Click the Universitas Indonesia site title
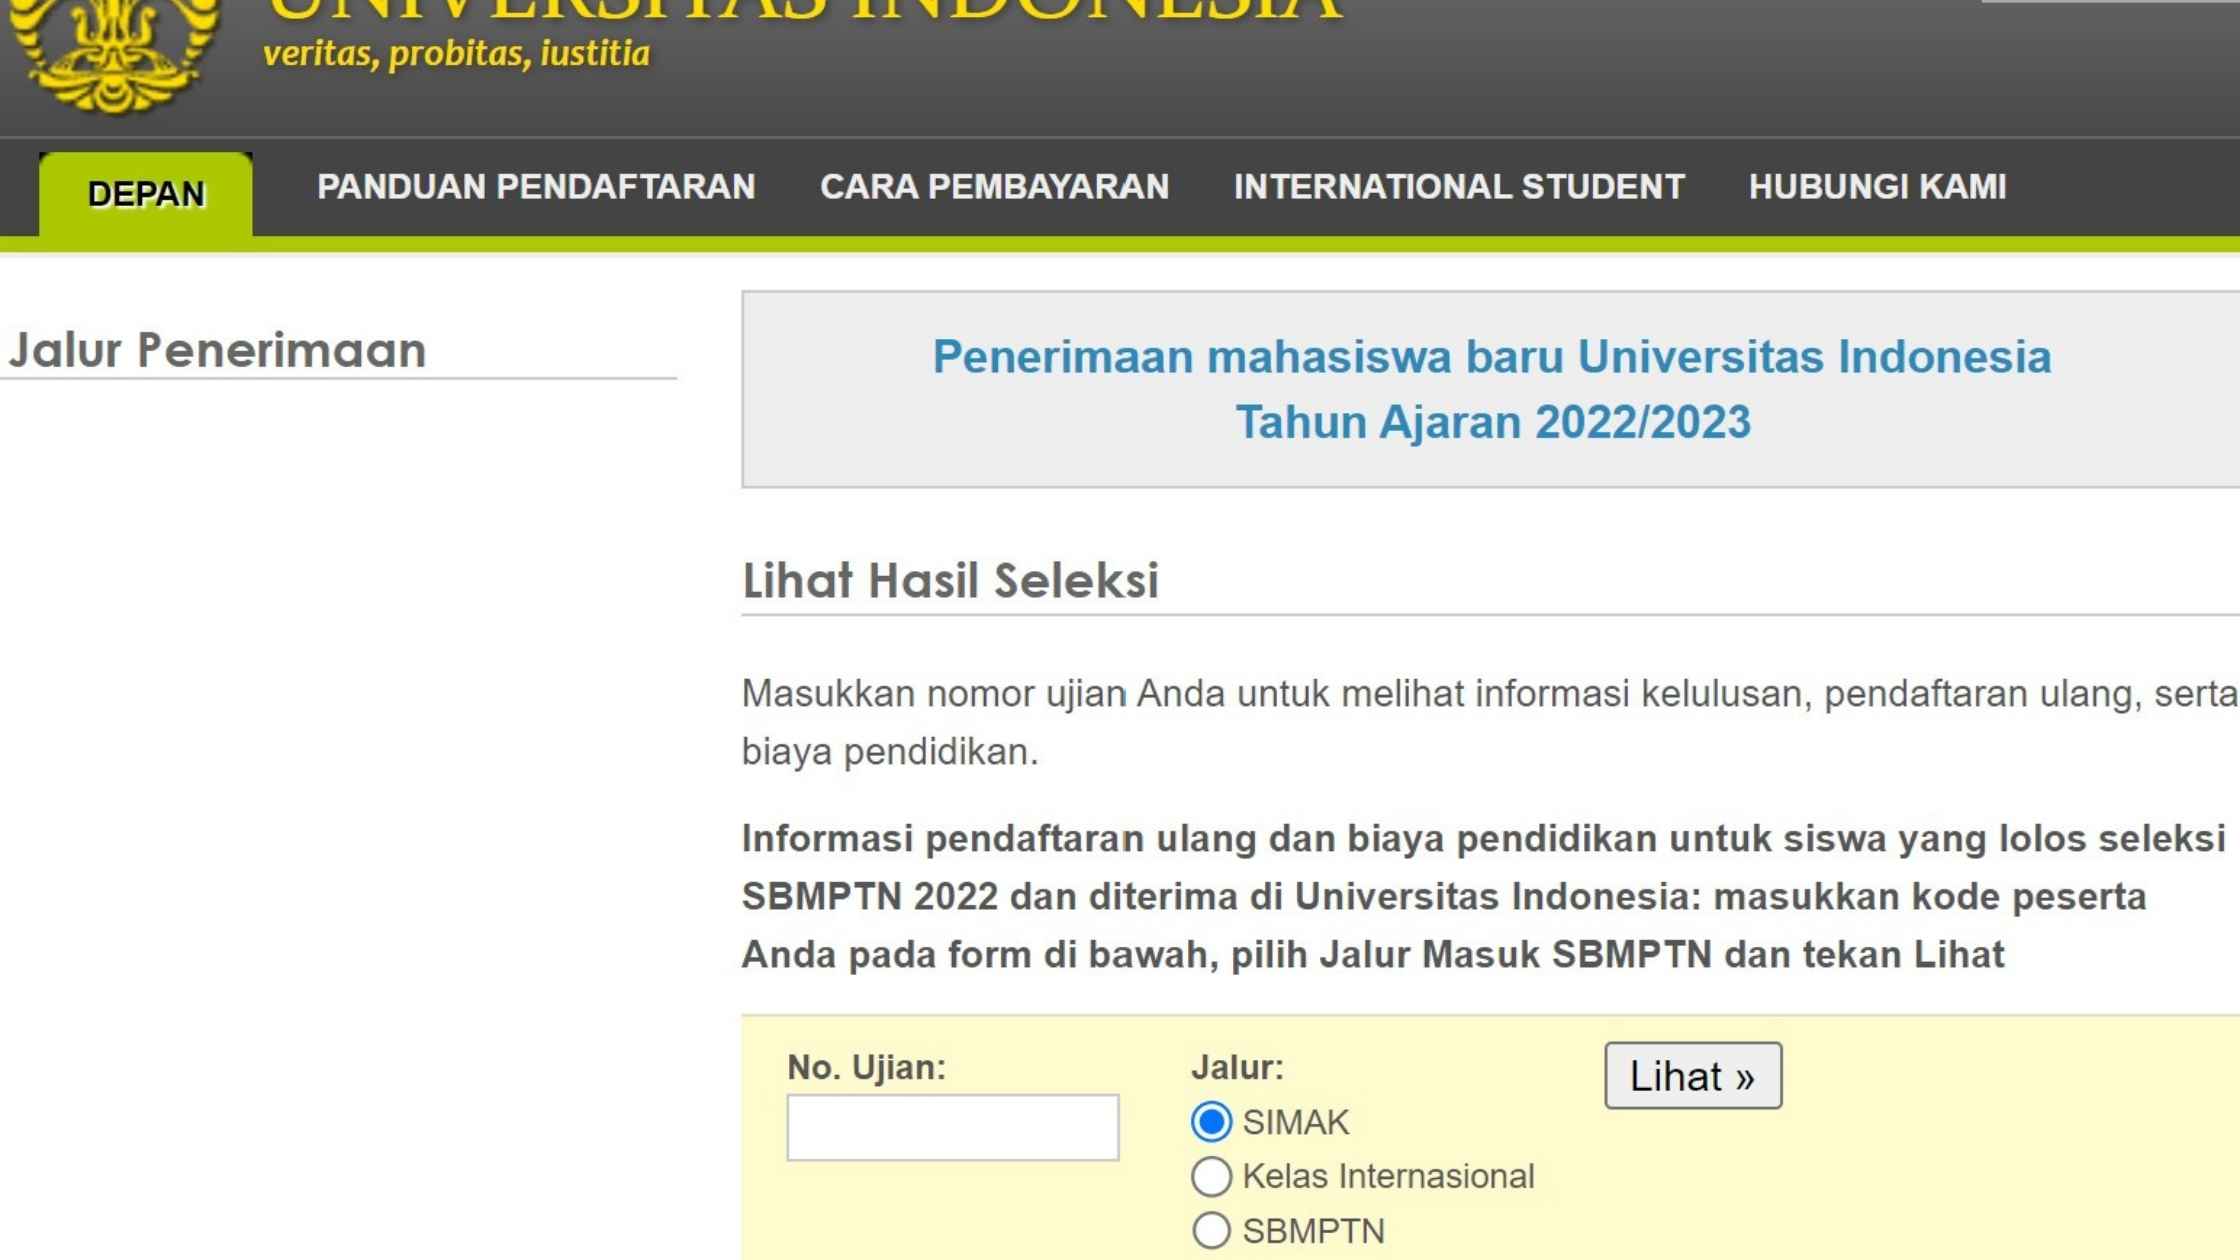The width and height of the screenshot is (2240, 1260). pyautogui.click(x=805, y=8)
